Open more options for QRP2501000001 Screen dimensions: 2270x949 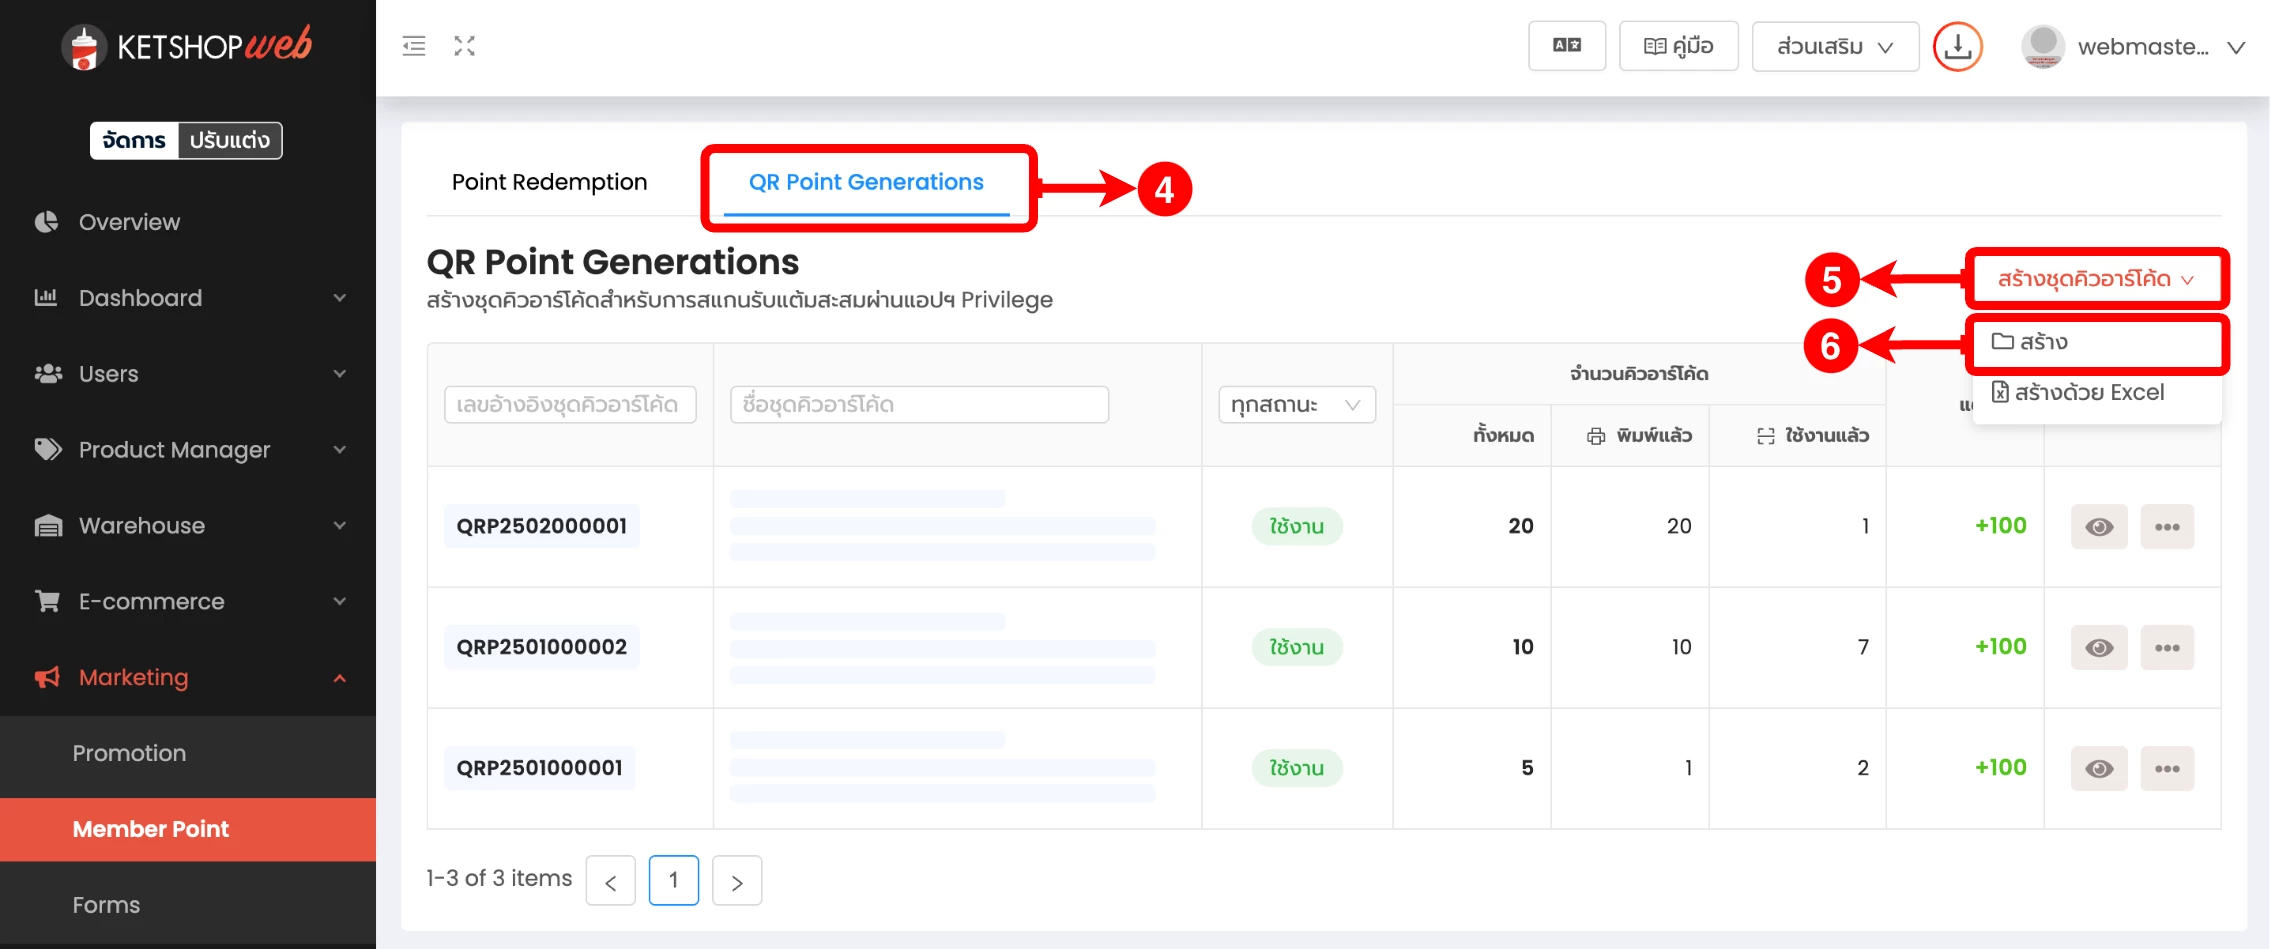point(2167,769)
